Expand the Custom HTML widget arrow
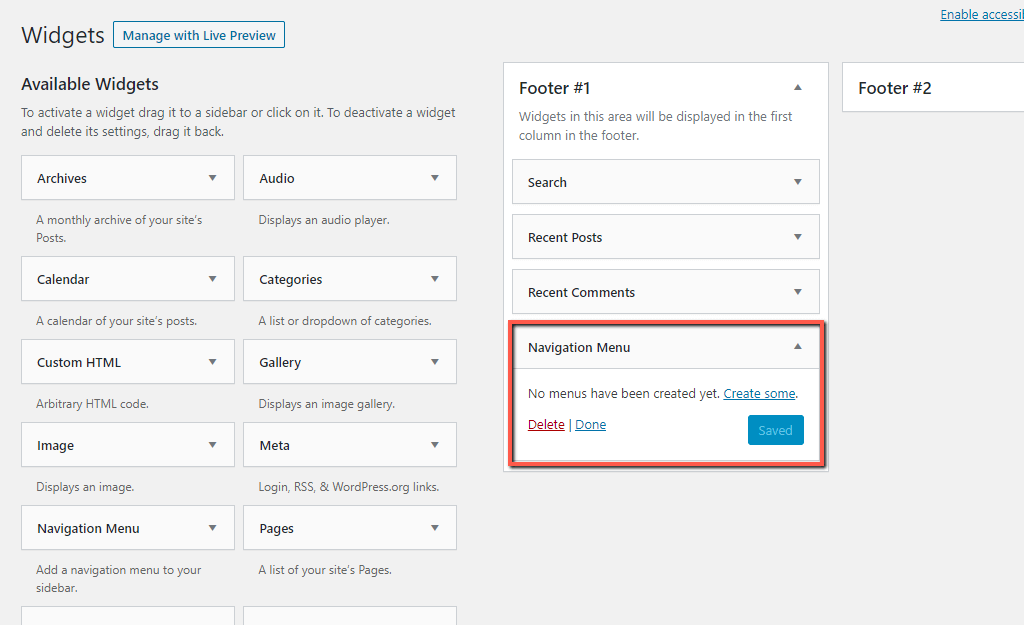The image size is (1024, 625). point(212,362)
